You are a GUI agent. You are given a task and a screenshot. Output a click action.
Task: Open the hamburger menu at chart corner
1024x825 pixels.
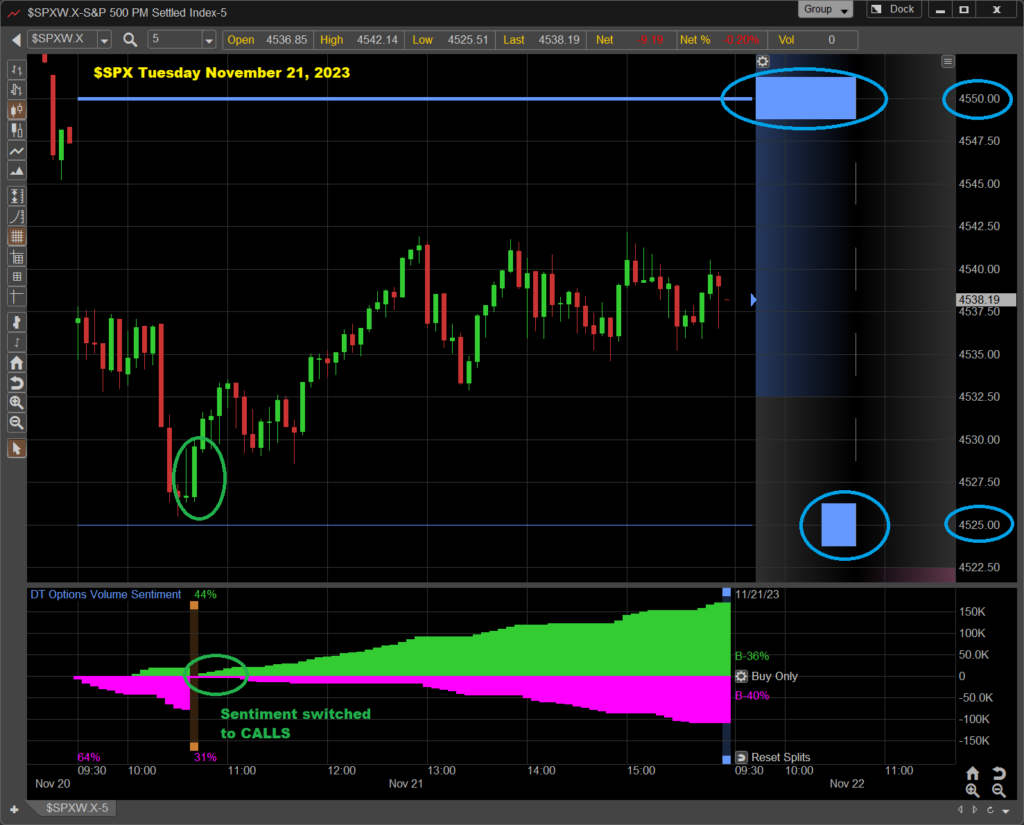pyautogui.click(x=948, y=61)
